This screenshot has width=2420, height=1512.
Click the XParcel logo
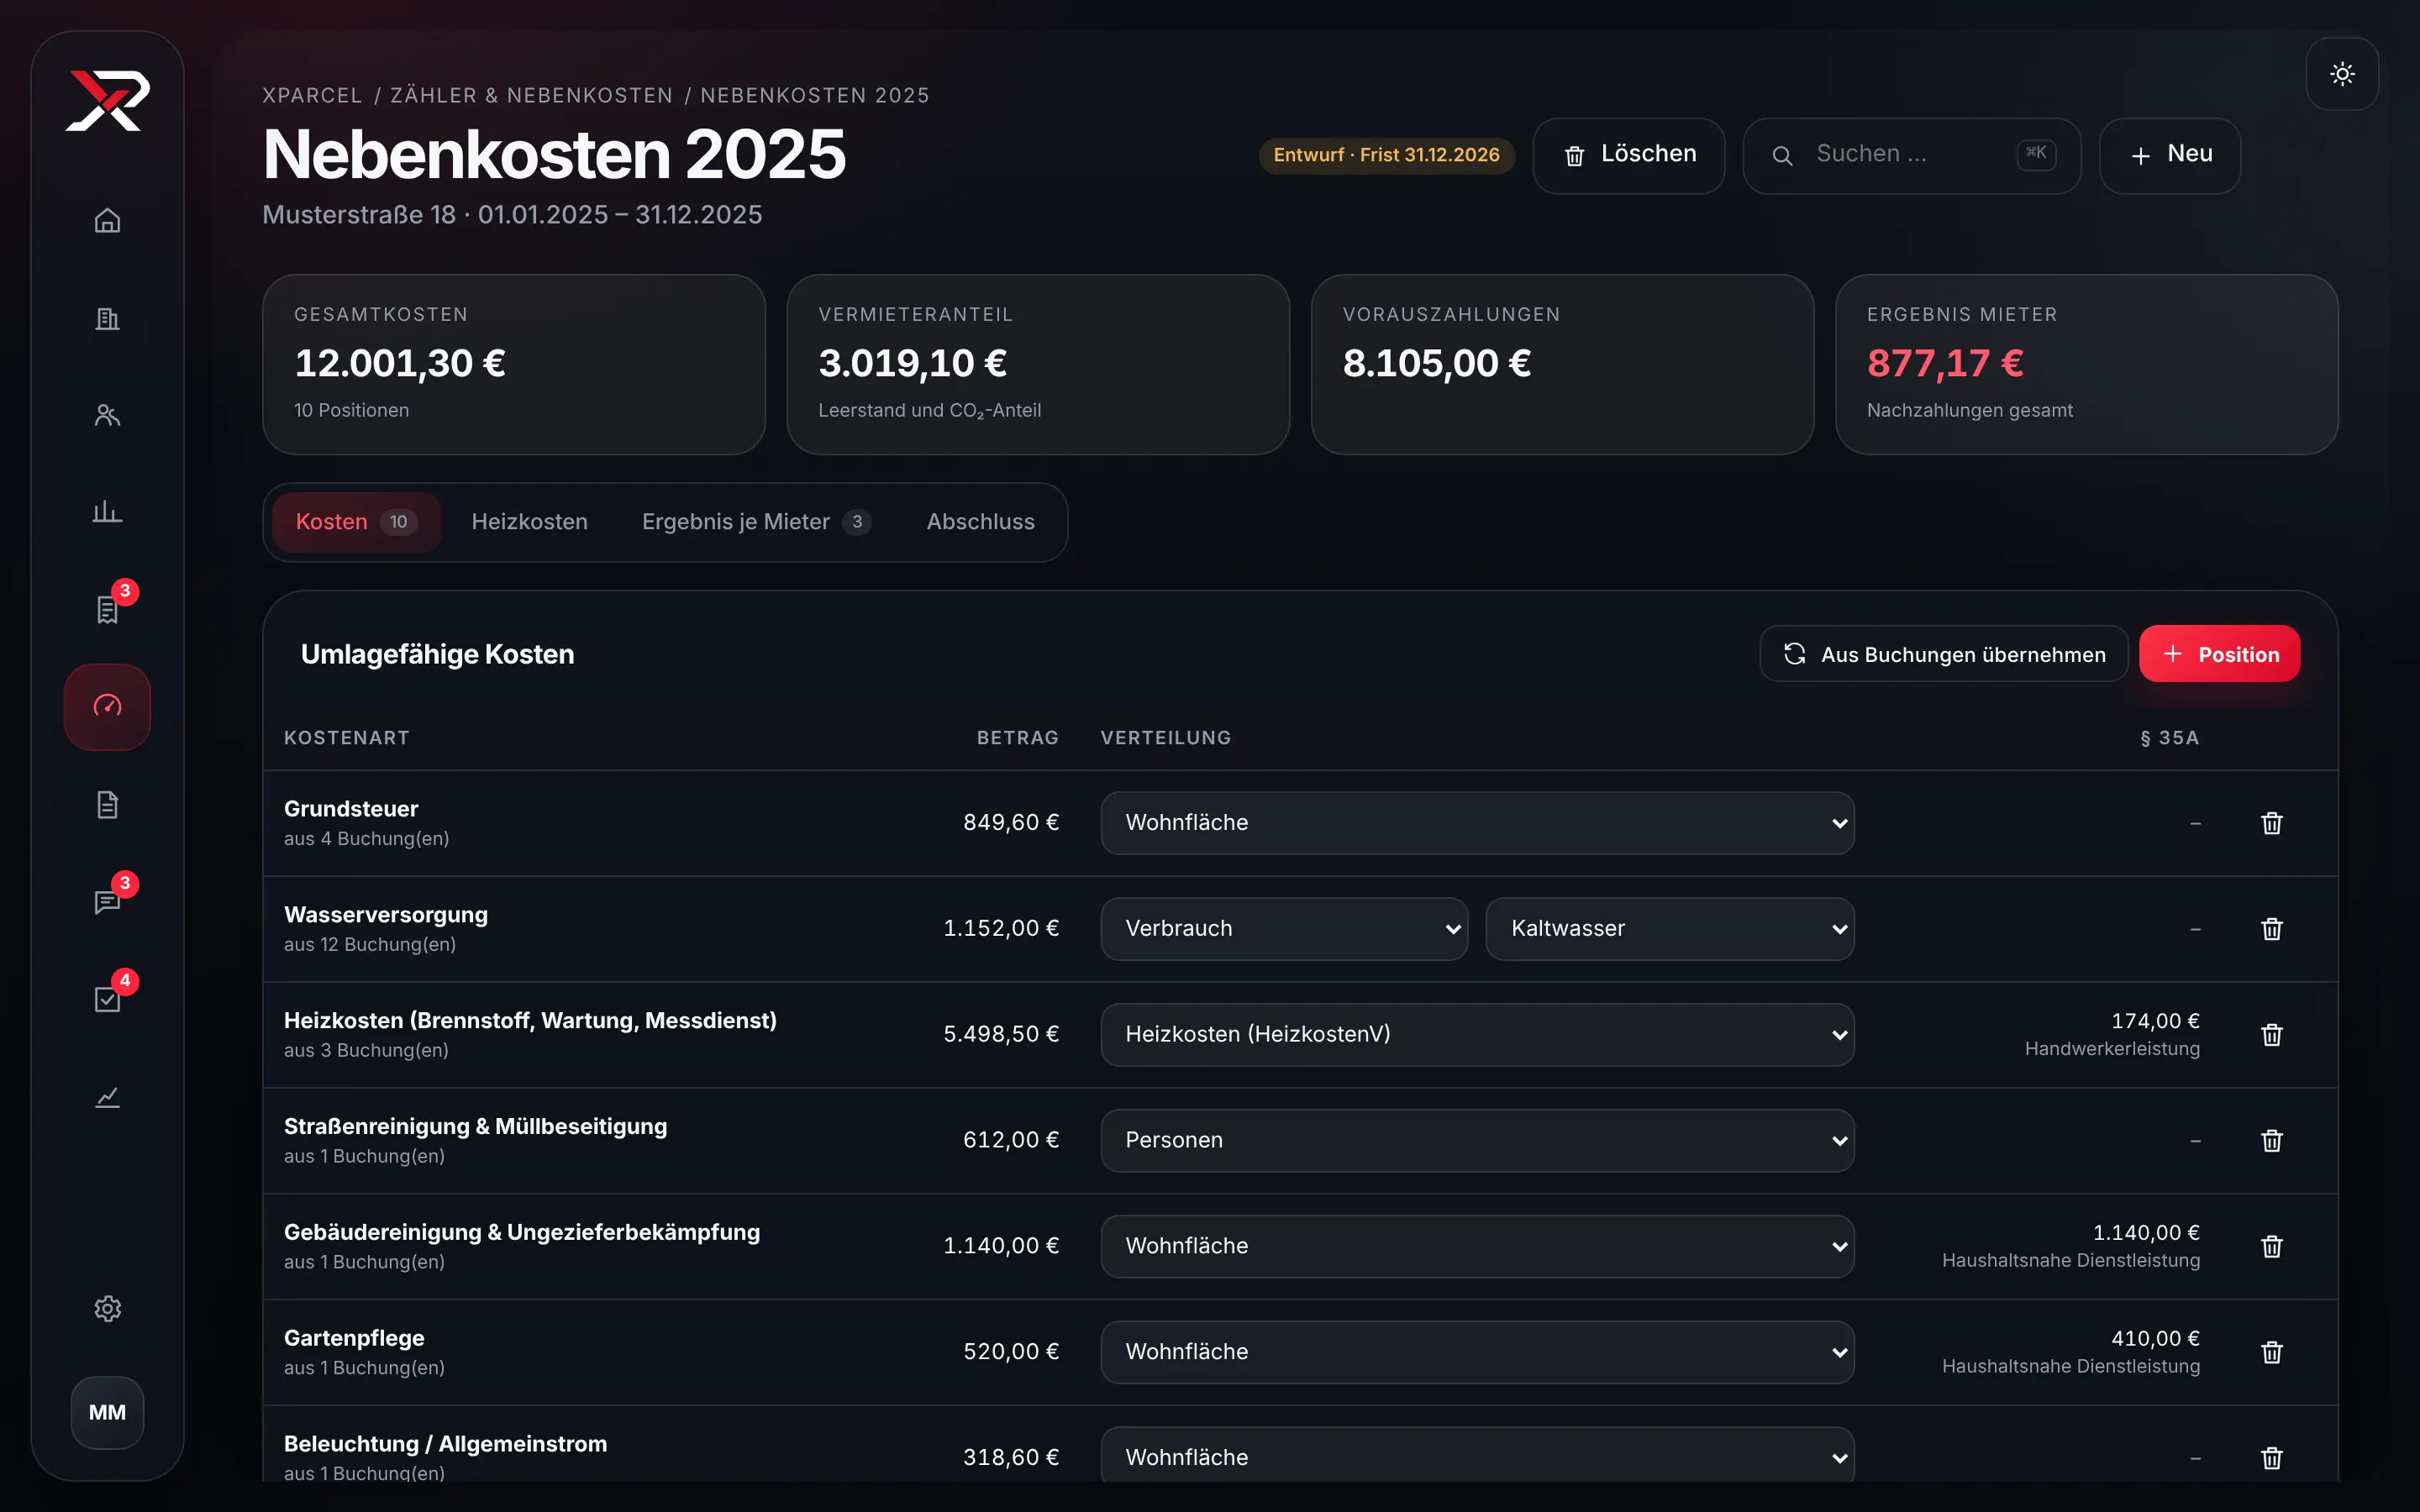point(108,100)
